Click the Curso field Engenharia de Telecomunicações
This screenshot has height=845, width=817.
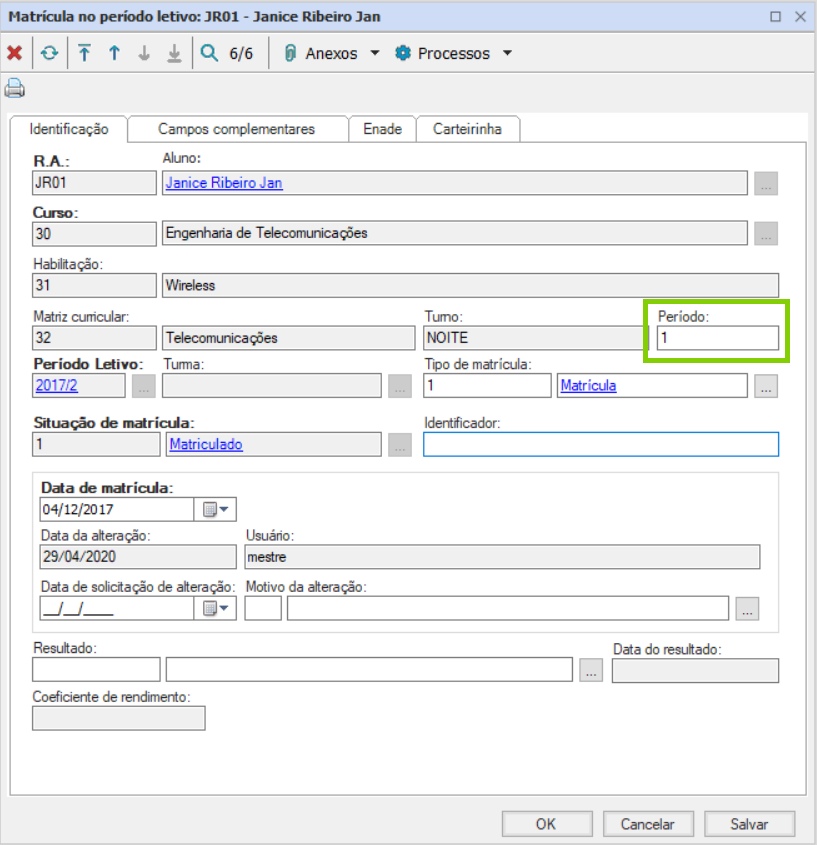pos(455,233)
